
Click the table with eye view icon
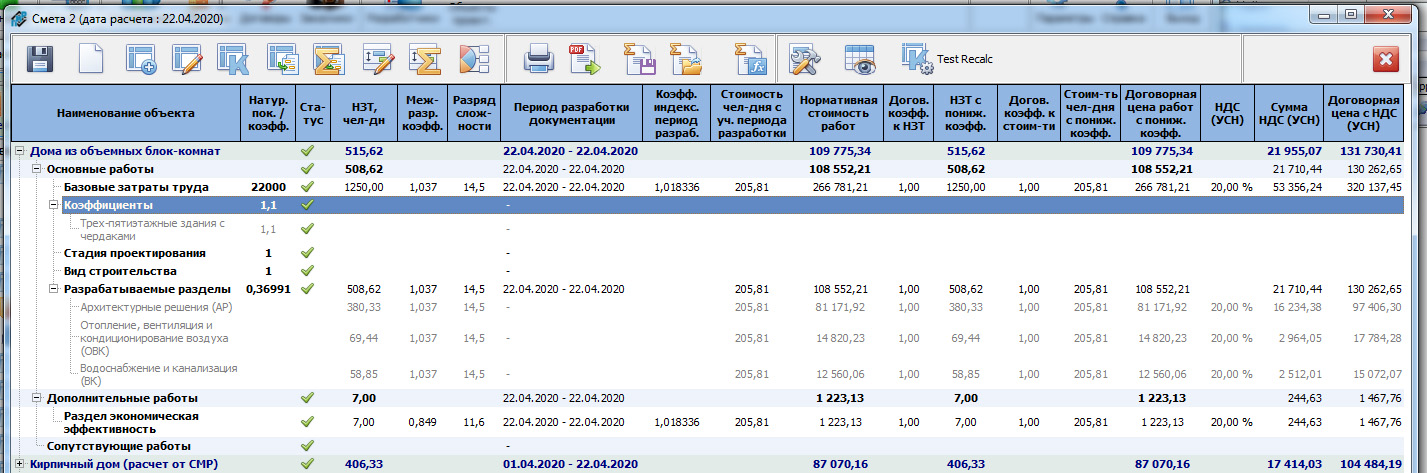(x=859, y=60)
